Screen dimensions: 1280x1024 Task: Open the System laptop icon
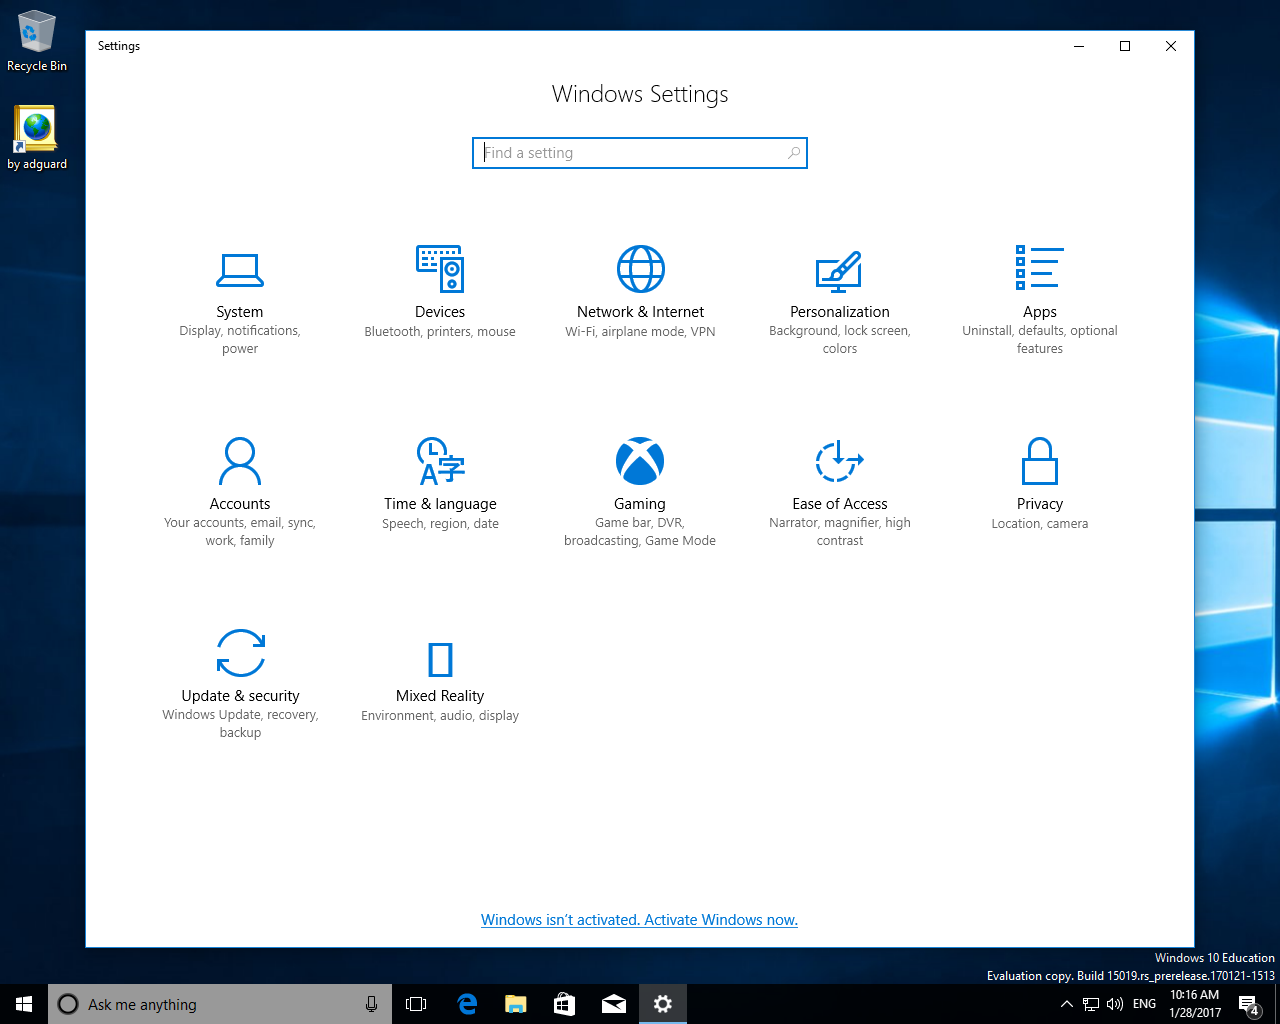pos(240,269)
